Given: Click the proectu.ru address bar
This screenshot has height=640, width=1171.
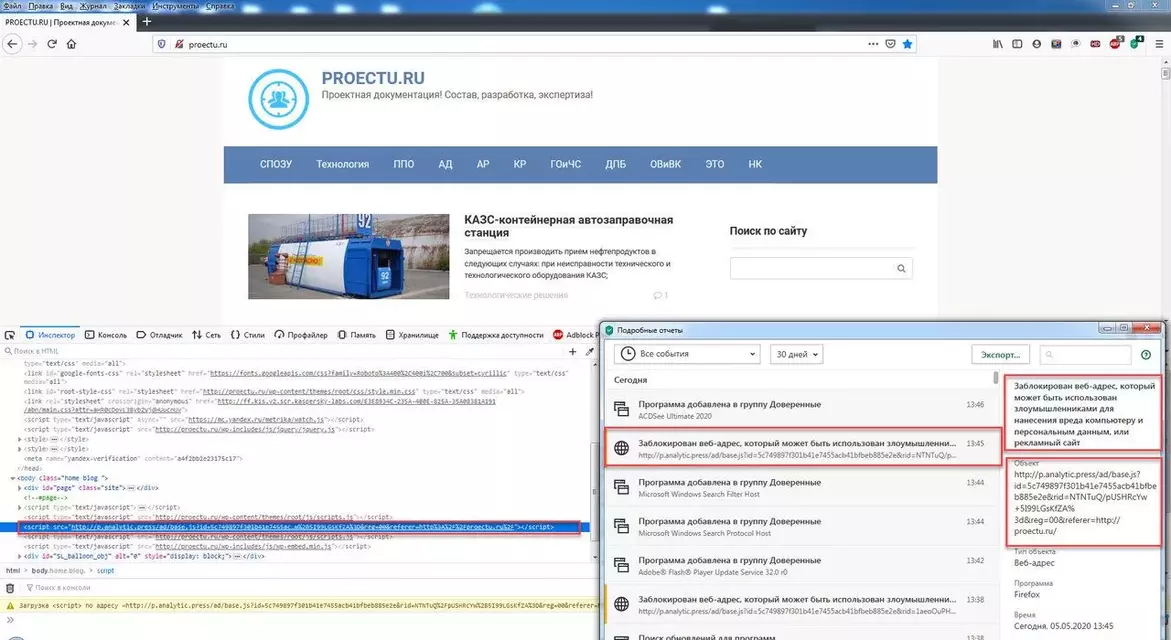Looking at the screenshot, I should click(x=523, y=44).
